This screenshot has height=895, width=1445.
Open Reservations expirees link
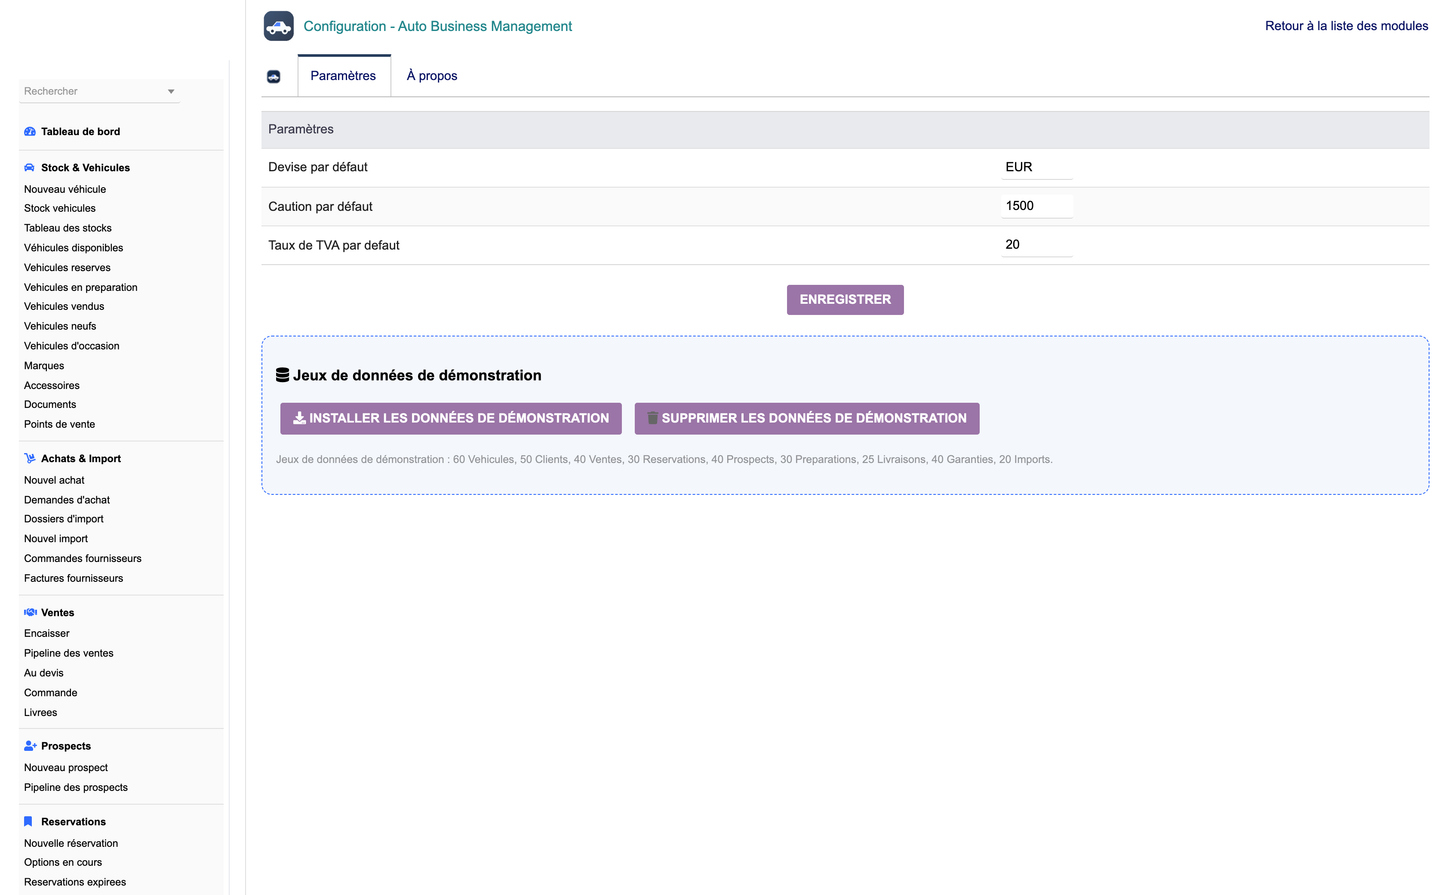pyautogui.click(x=75, y=883)
